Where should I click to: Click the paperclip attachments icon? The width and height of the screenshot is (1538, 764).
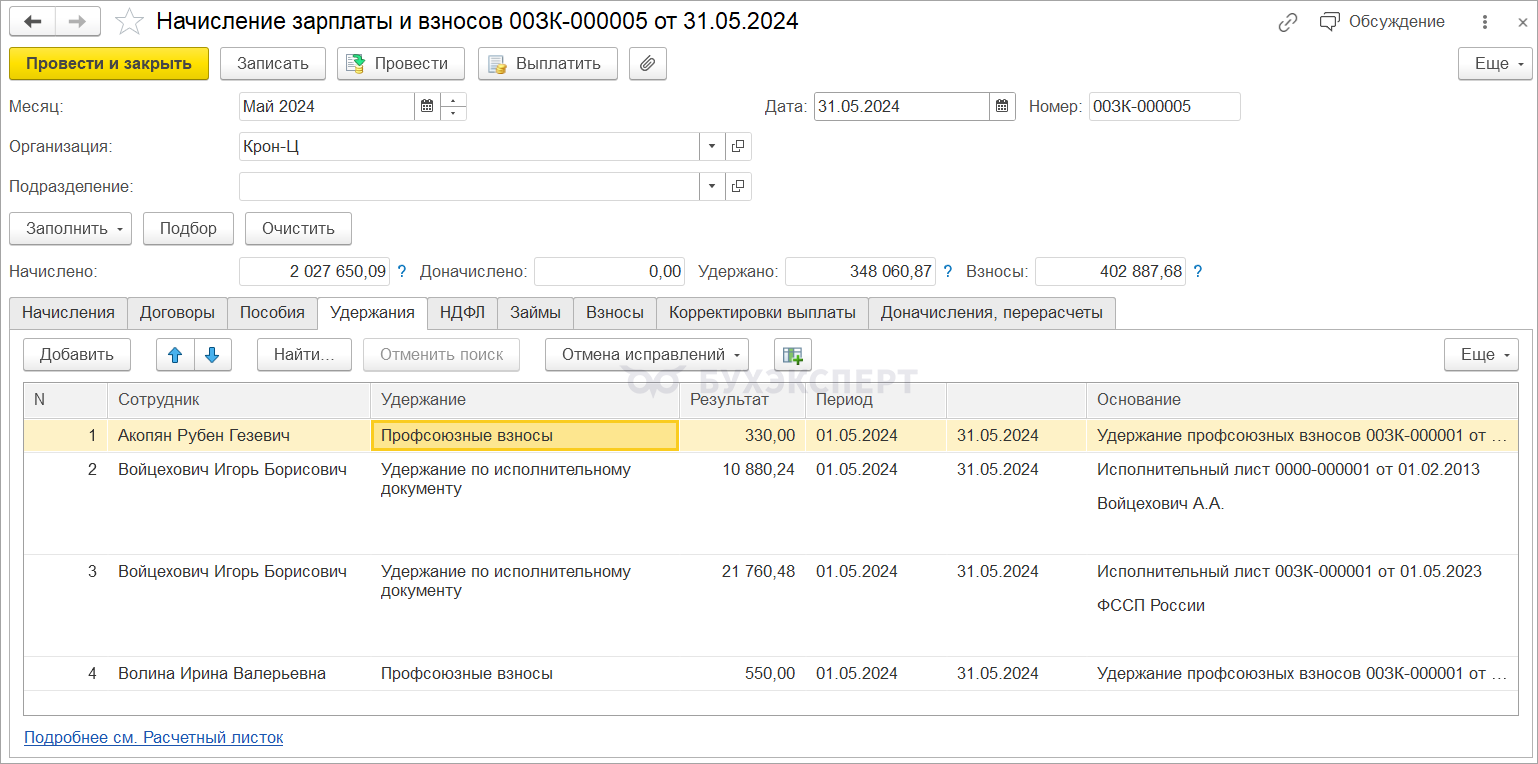647,64
